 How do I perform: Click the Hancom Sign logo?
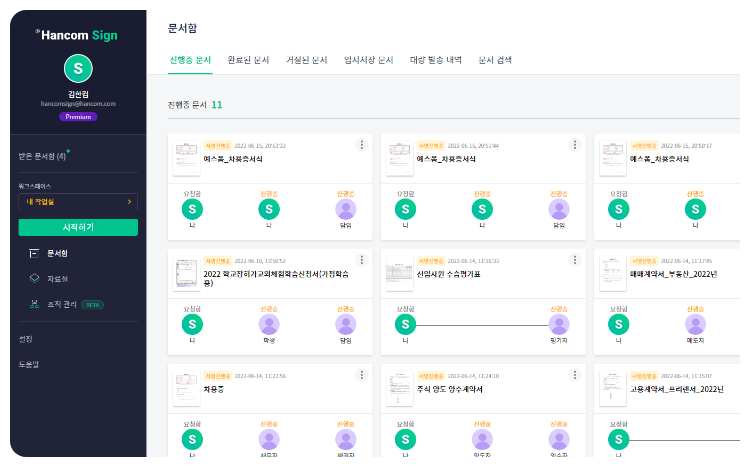point(77,35)
